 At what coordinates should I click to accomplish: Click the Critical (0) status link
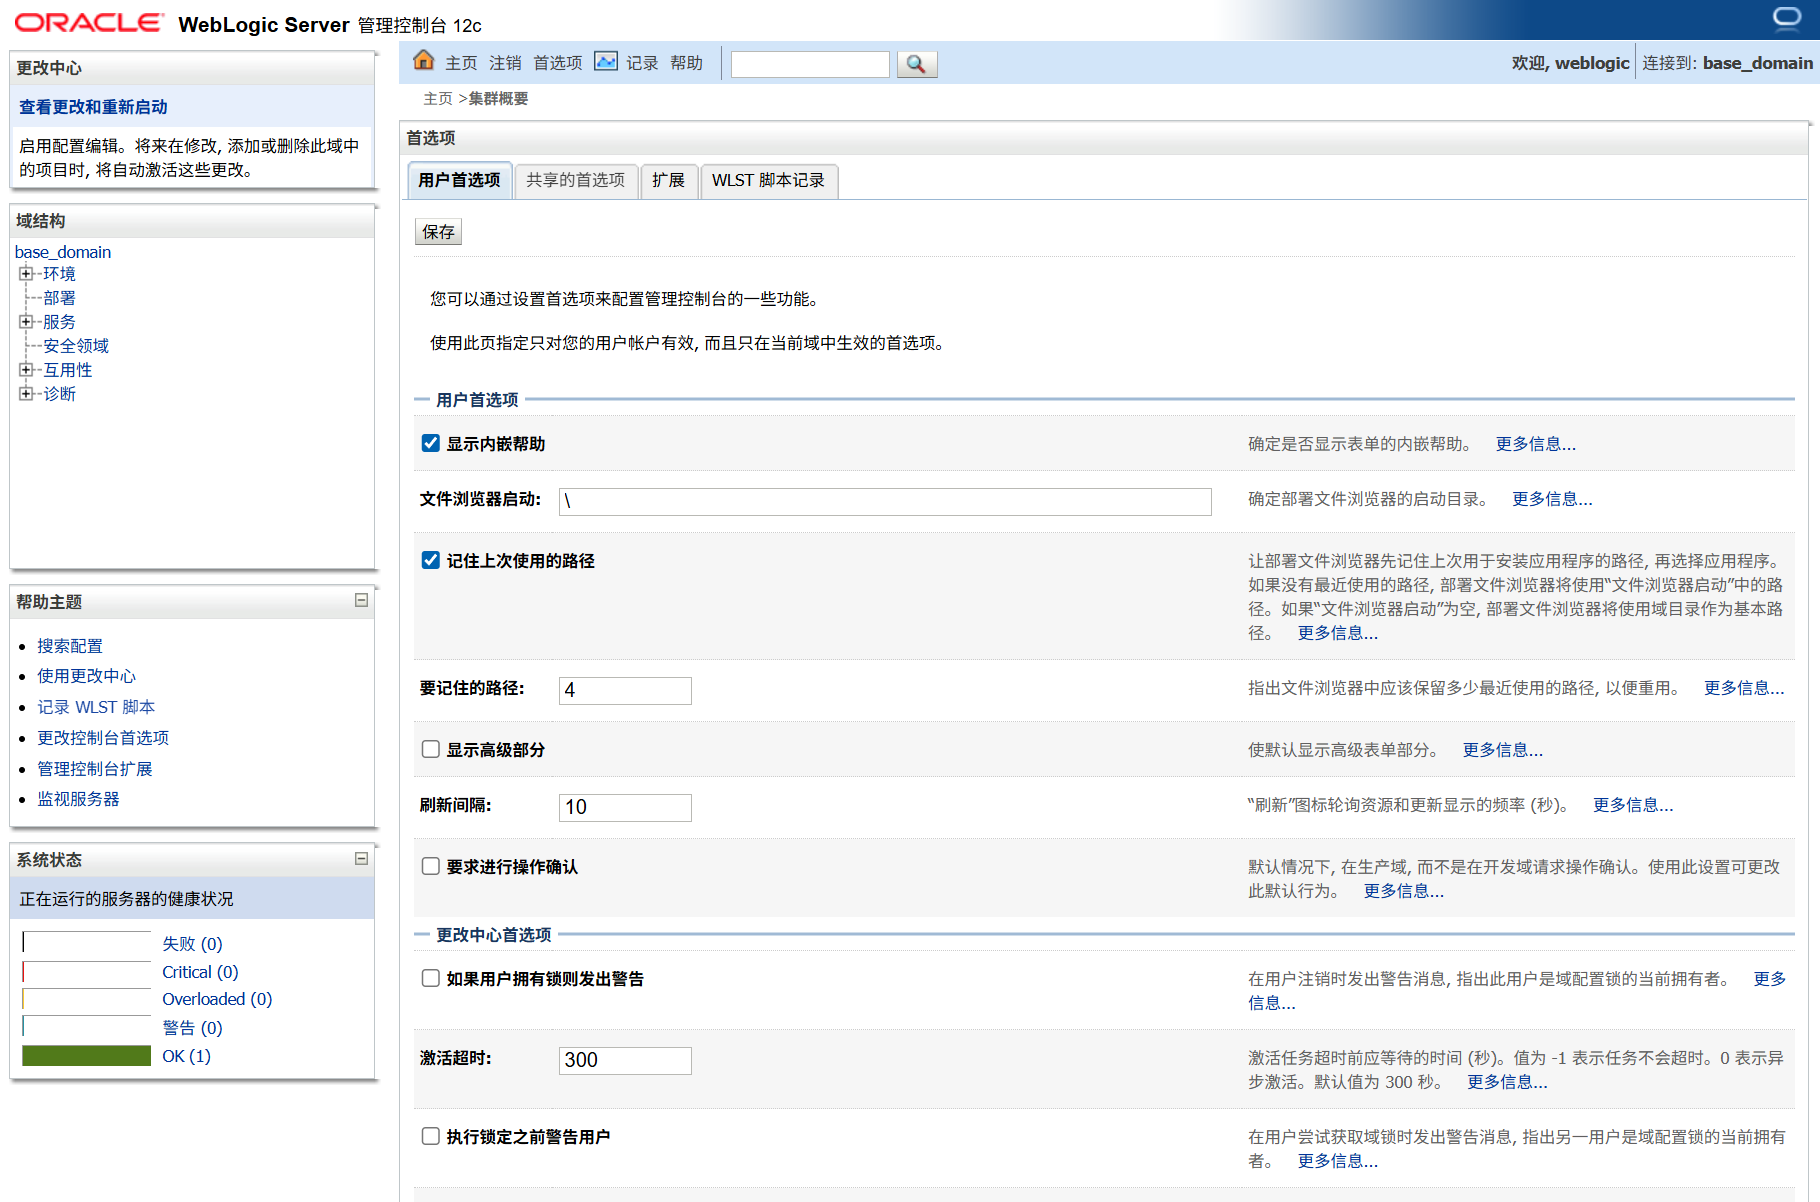[x=200, y=972]
